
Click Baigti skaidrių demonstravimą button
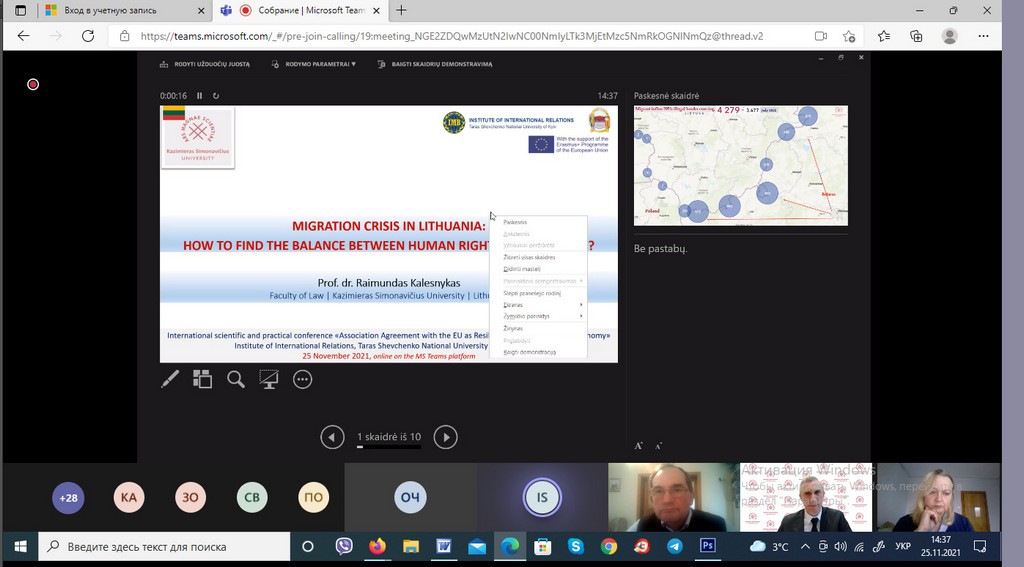[435, 64]
